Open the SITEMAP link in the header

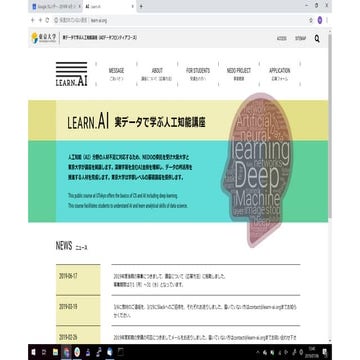[300, 38]
